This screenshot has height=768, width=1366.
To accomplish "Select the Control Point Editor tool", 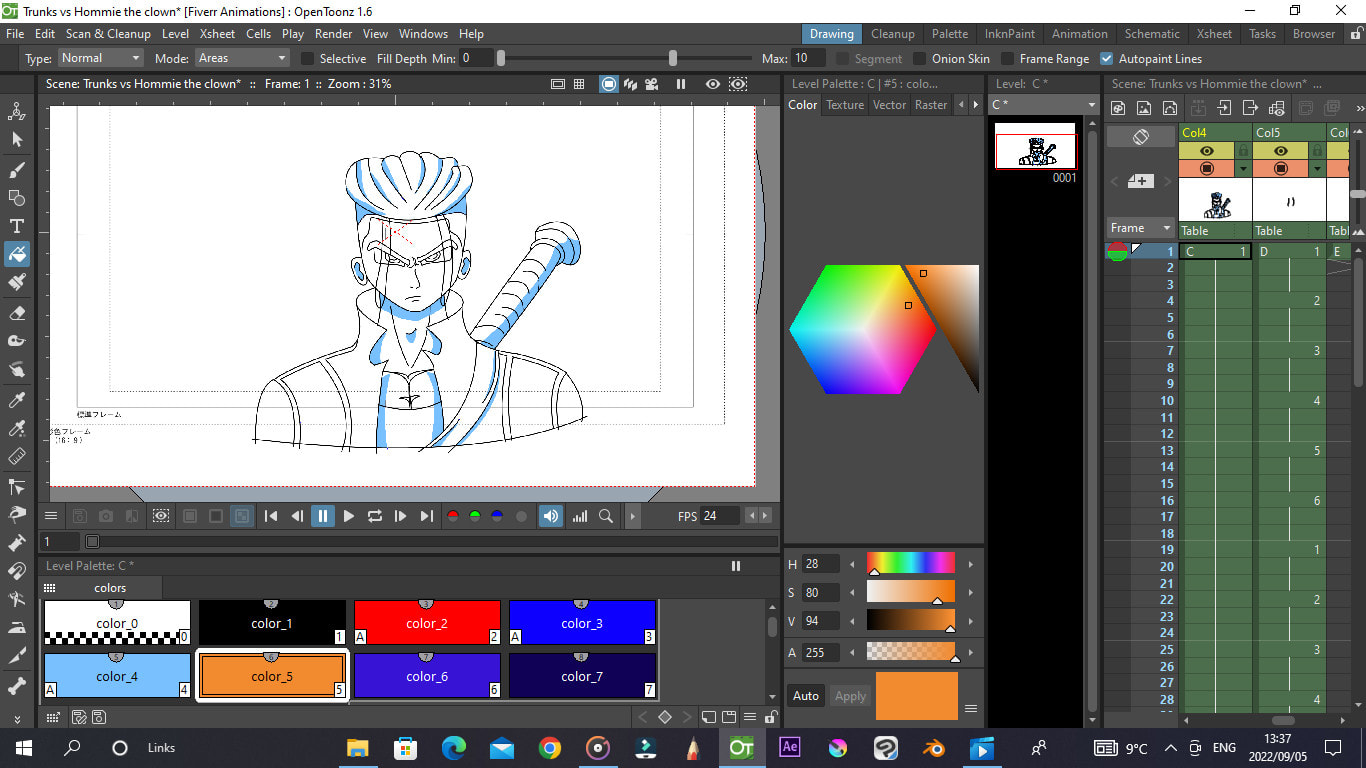I will point(17,487).
